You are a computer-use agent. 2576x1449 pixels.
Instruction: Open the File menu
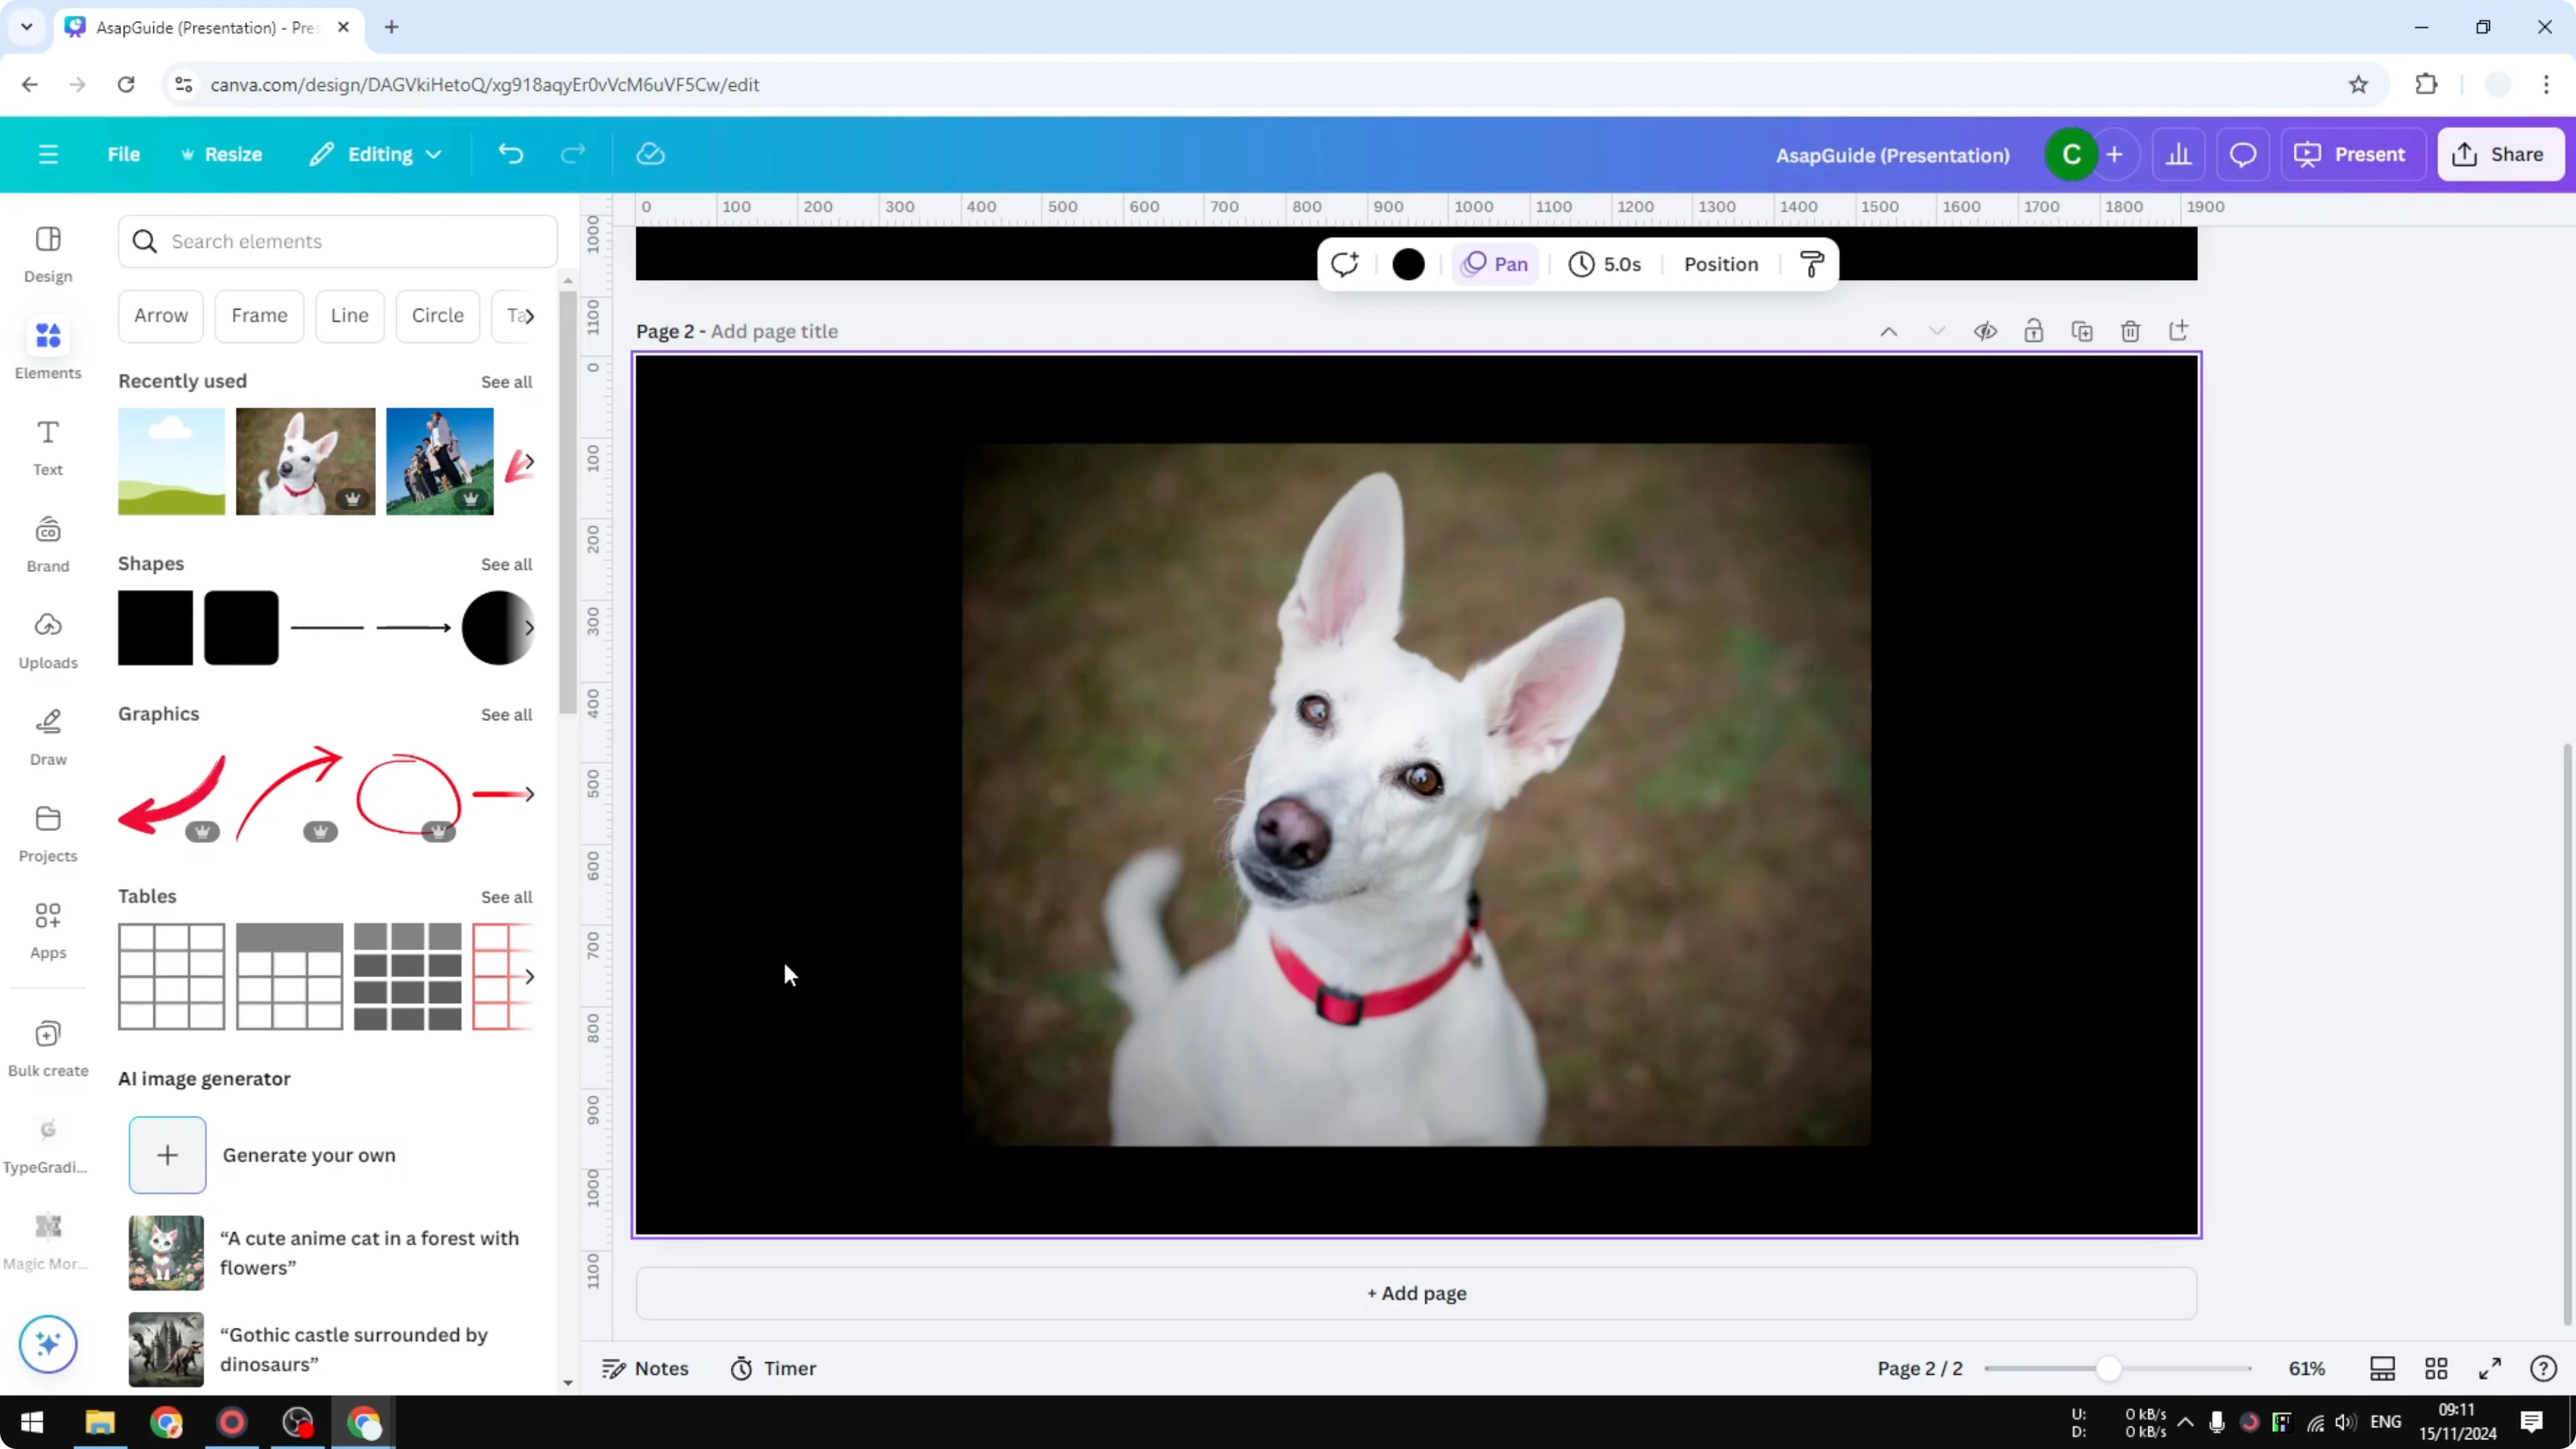point(124,154)
